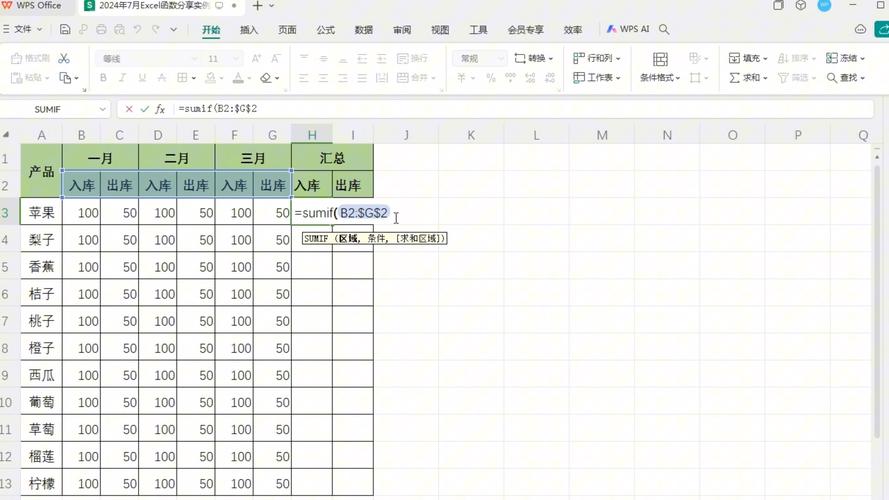Select the 西瓜 cell in column A
889x500 pixels.
point(41,375)
